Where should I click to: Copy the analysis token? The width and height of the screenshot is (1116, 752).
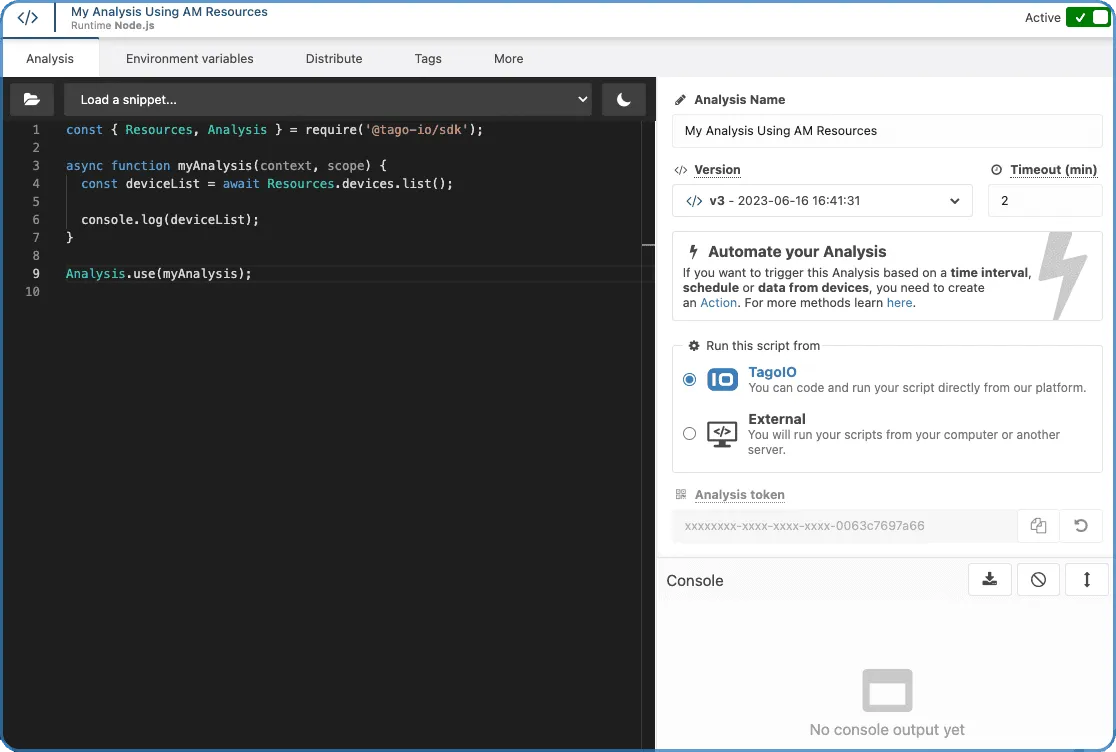[1038, 526]
